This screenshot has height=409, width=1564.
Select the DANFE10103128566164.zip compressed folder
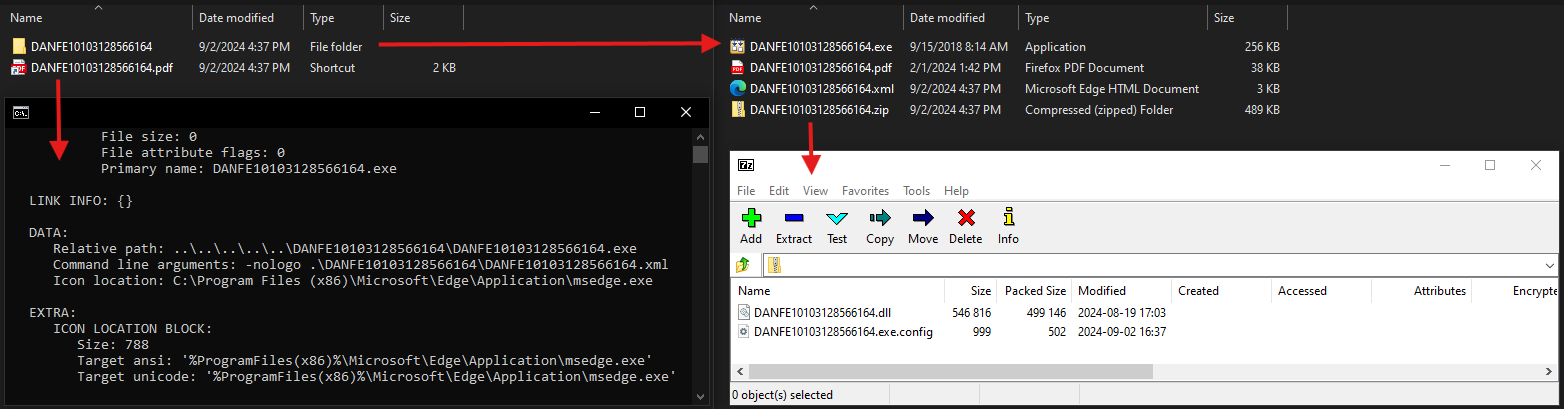[x=819, y=110]
